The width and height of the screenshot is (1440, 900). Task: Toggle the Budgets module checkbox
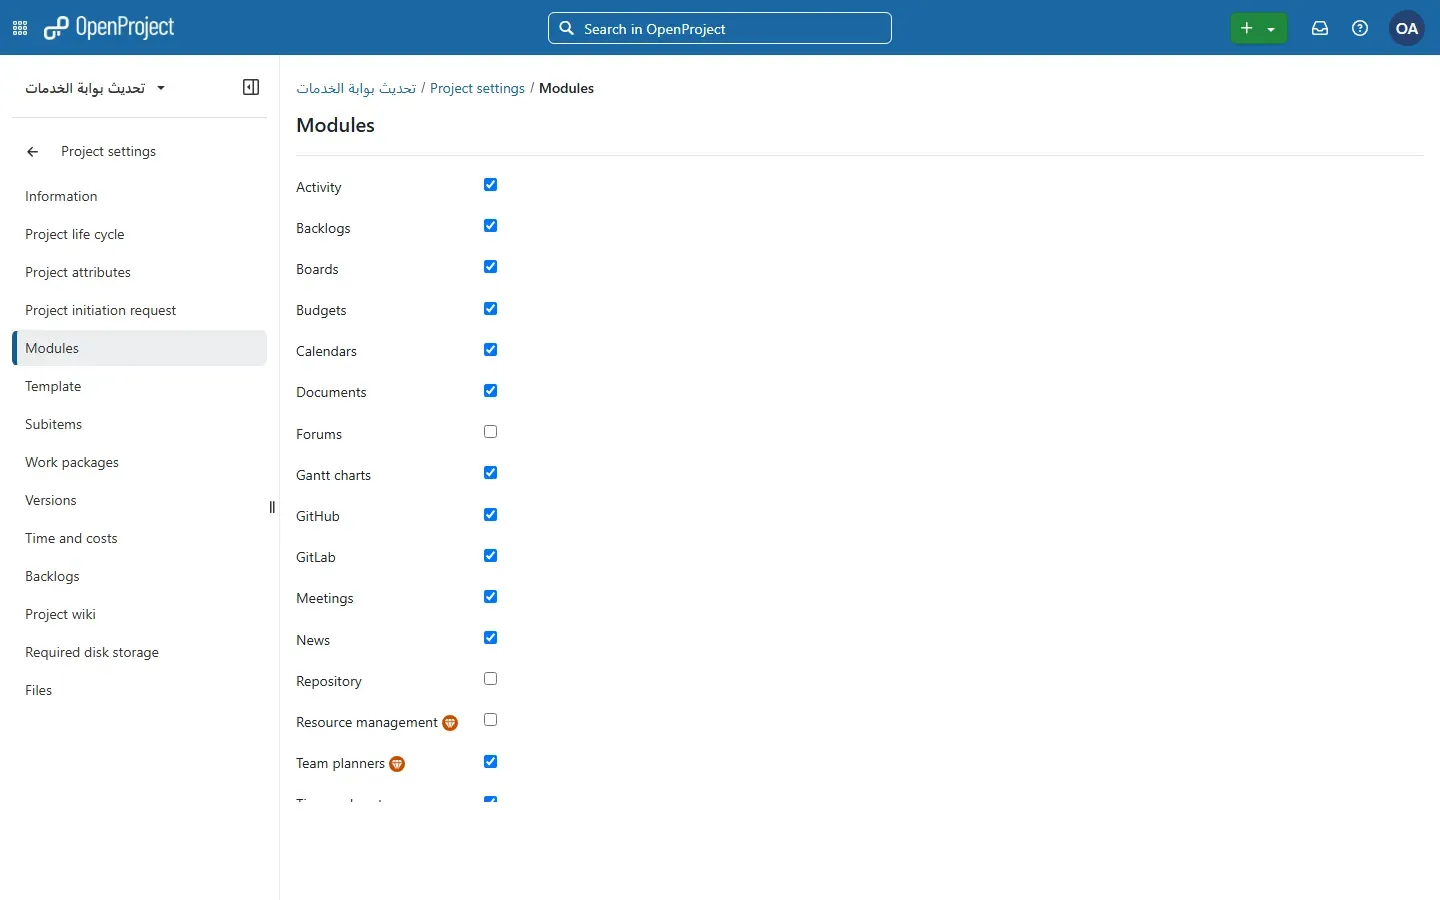click(x=490, y=309)
